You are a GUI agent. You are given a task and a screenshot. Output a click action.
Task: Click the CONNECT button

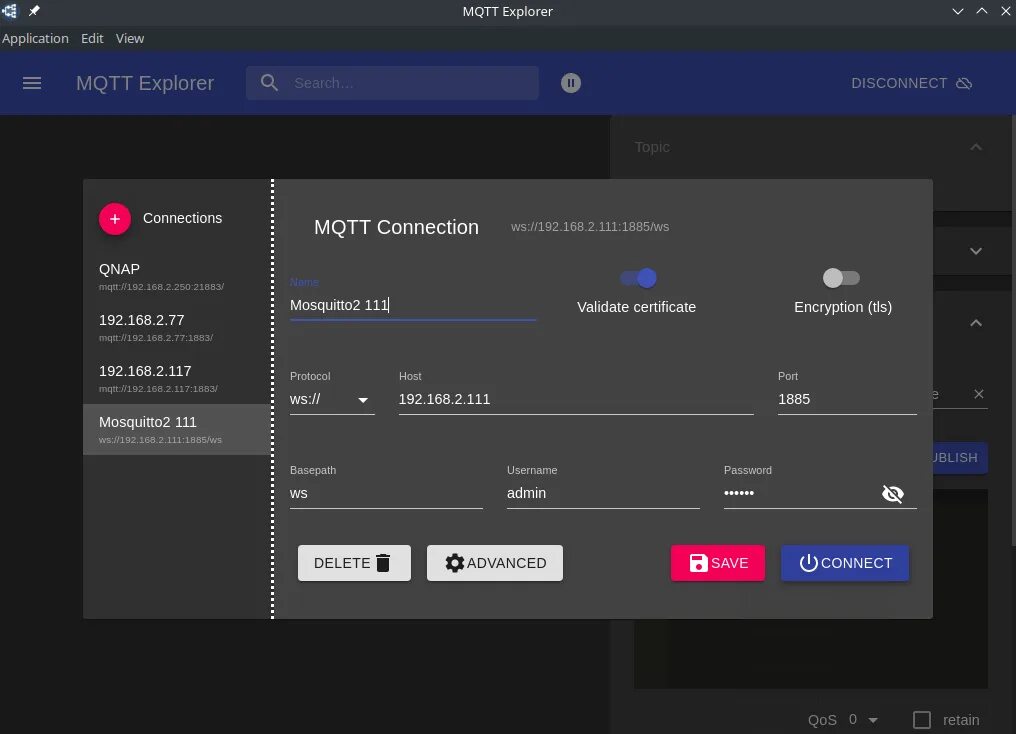coord(844,563)
